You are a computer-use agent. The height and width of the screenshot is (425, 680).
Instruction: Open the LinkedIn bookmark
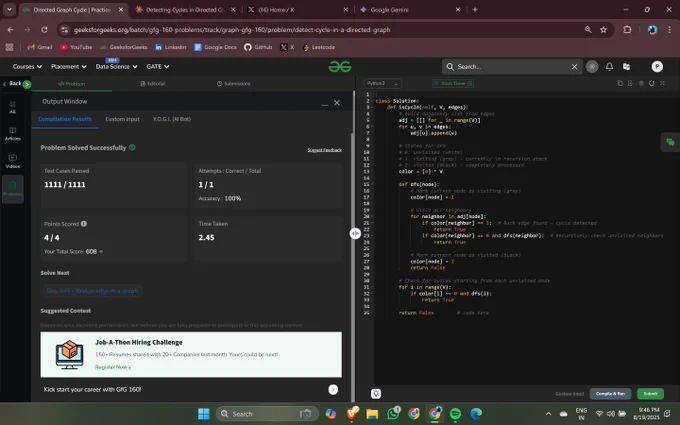170,47
